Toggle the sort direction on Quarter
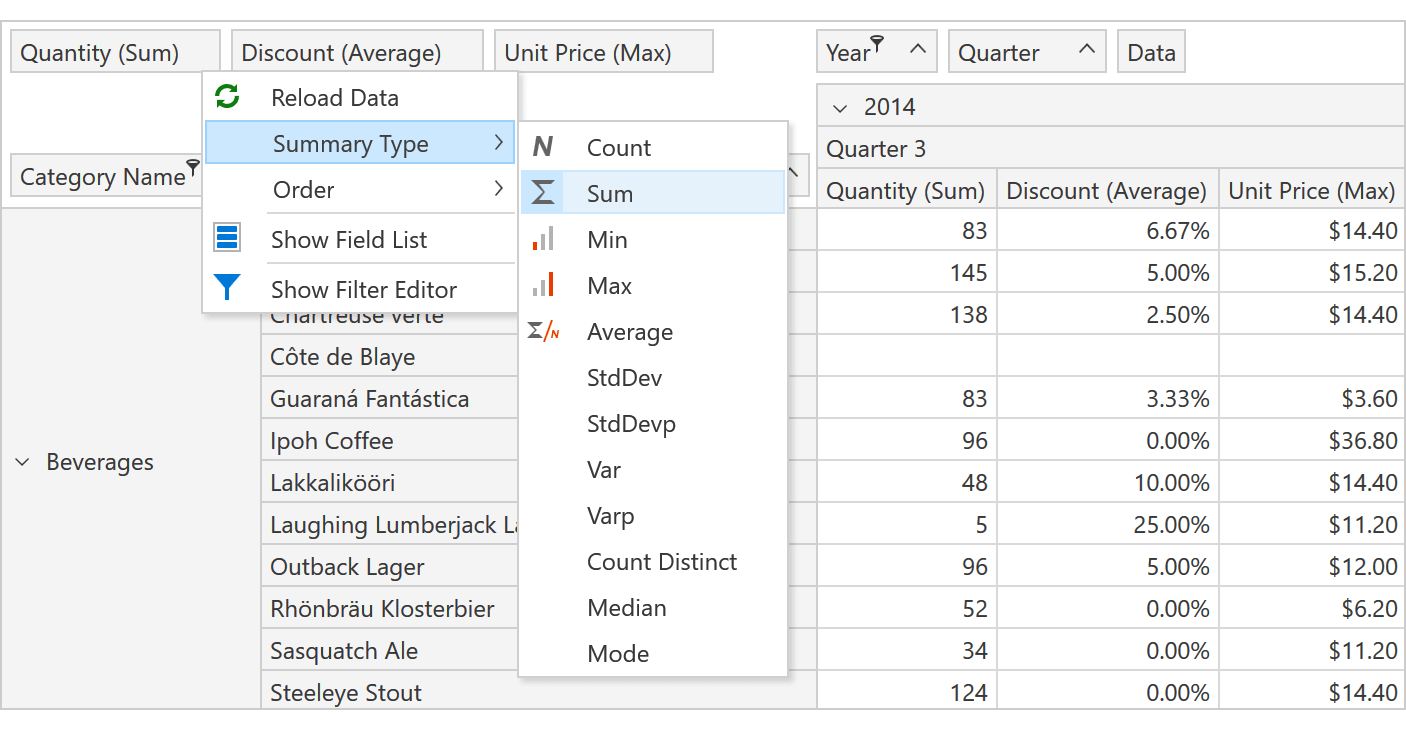The width and height of the screenshot is (1406, 730). 1088,49
